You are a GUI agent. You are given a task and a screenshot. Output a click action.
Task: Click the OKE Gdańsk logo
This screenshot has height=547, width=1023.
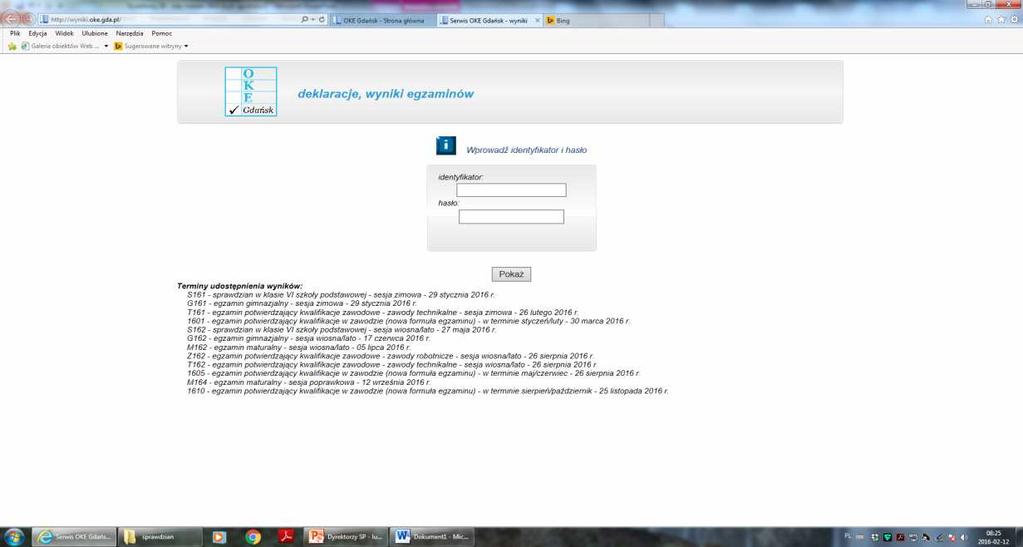point(251,91)
